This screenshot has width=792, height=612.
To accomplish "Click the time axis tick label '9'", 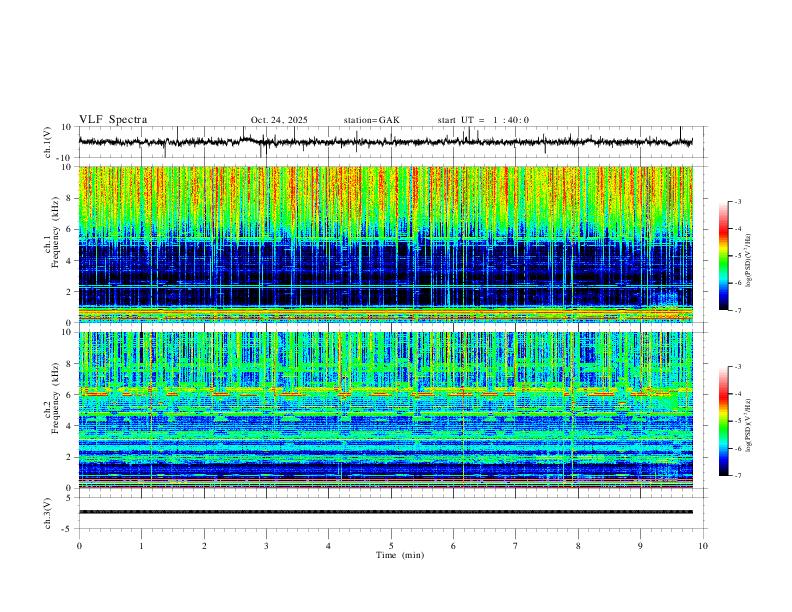I will 640,546.
